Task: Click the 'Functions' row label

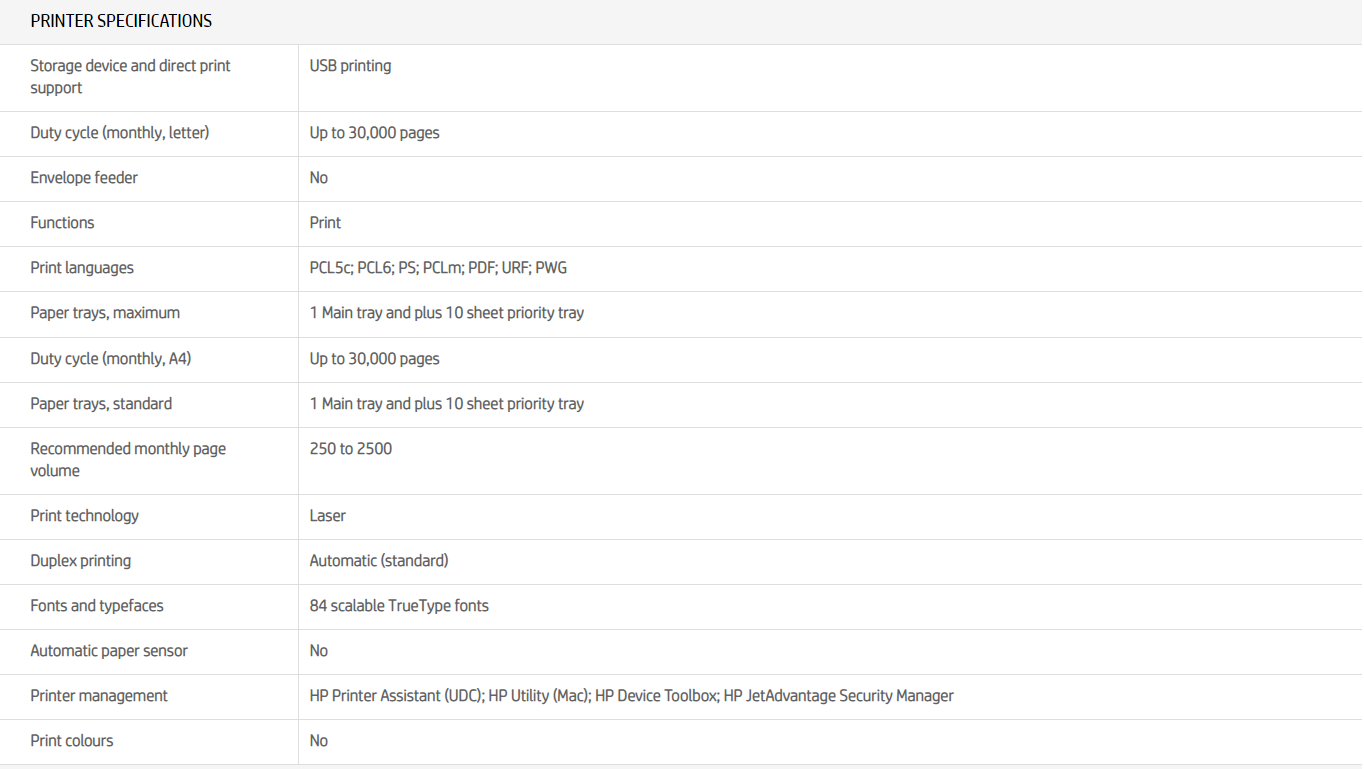Action: coord(62,223)
